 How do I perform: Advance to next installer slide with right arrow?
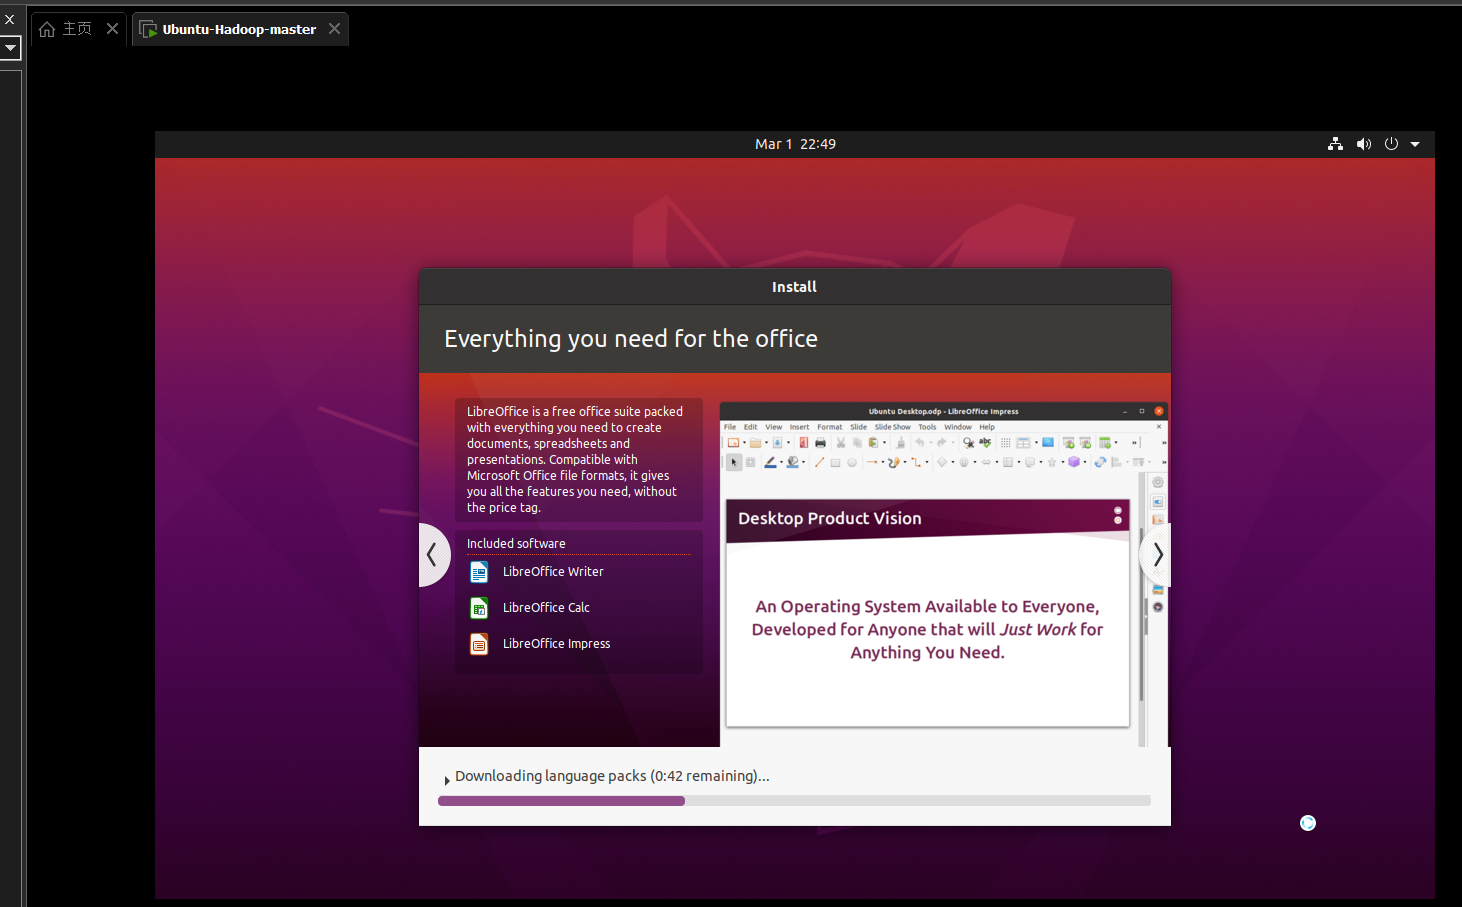coord(1156,554)
